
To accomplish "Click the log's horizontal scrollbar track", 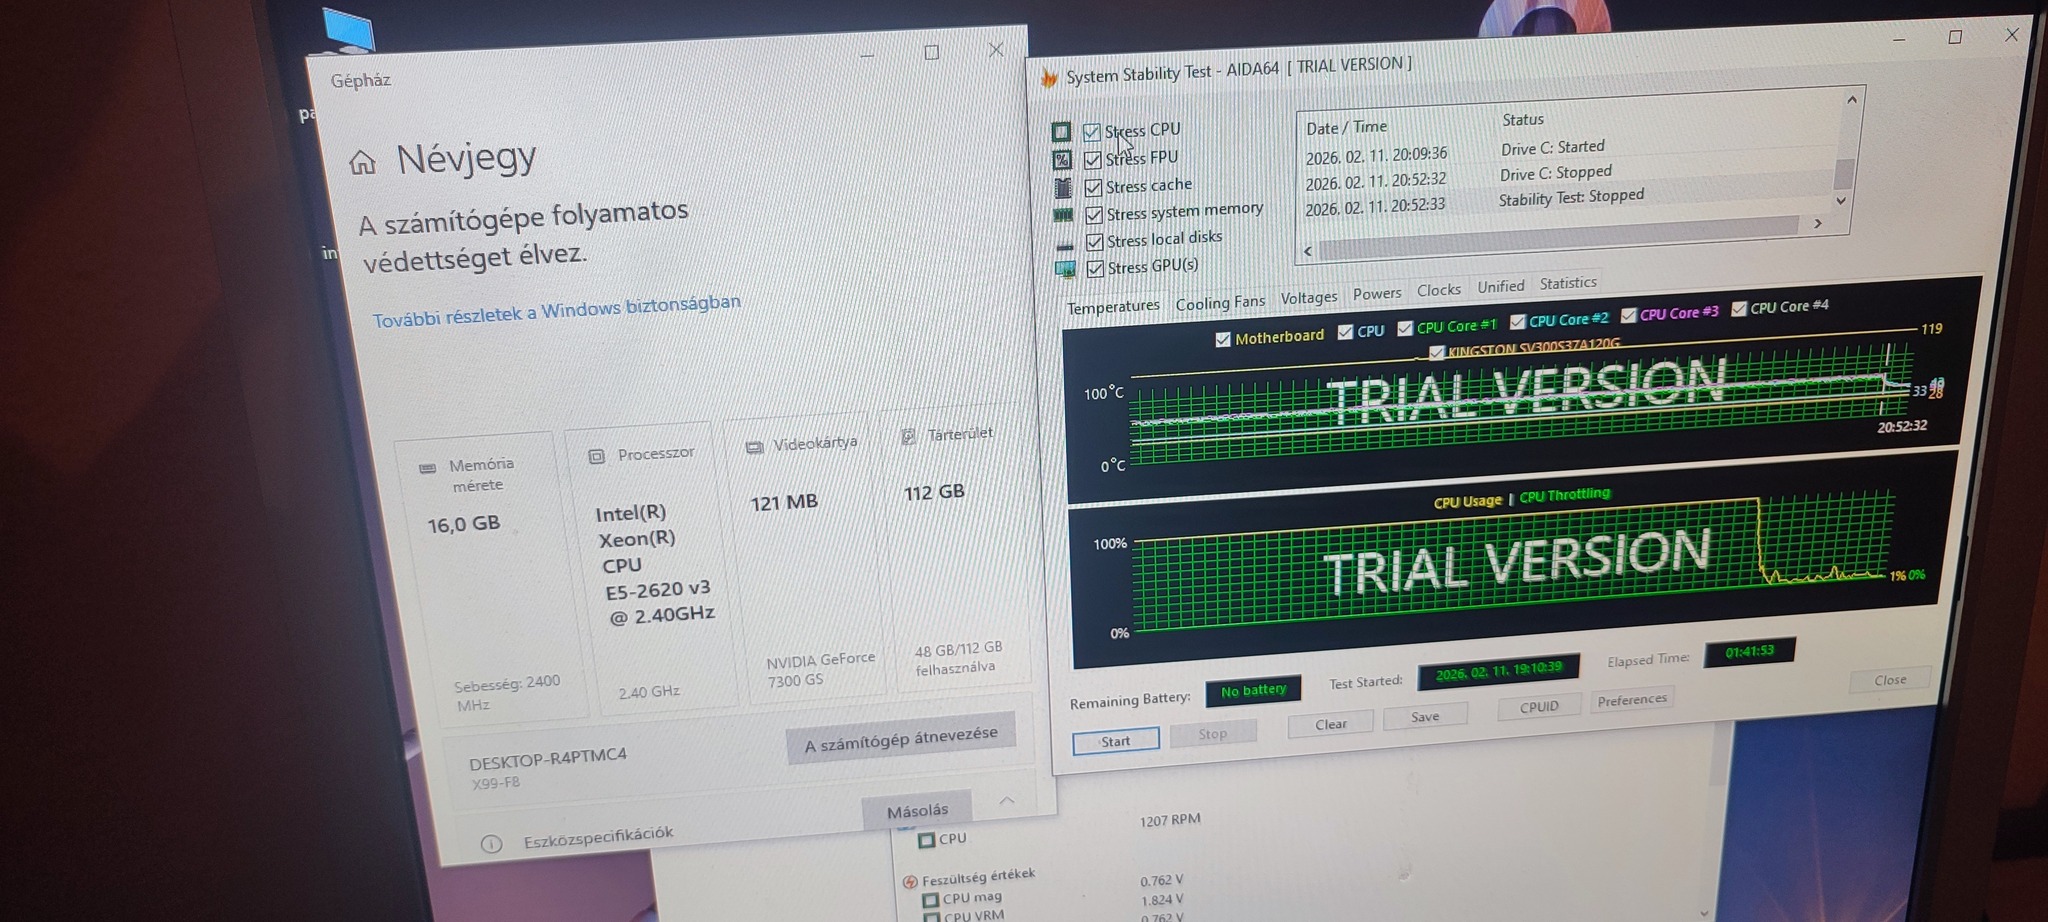I will (x=1560, y=238).
